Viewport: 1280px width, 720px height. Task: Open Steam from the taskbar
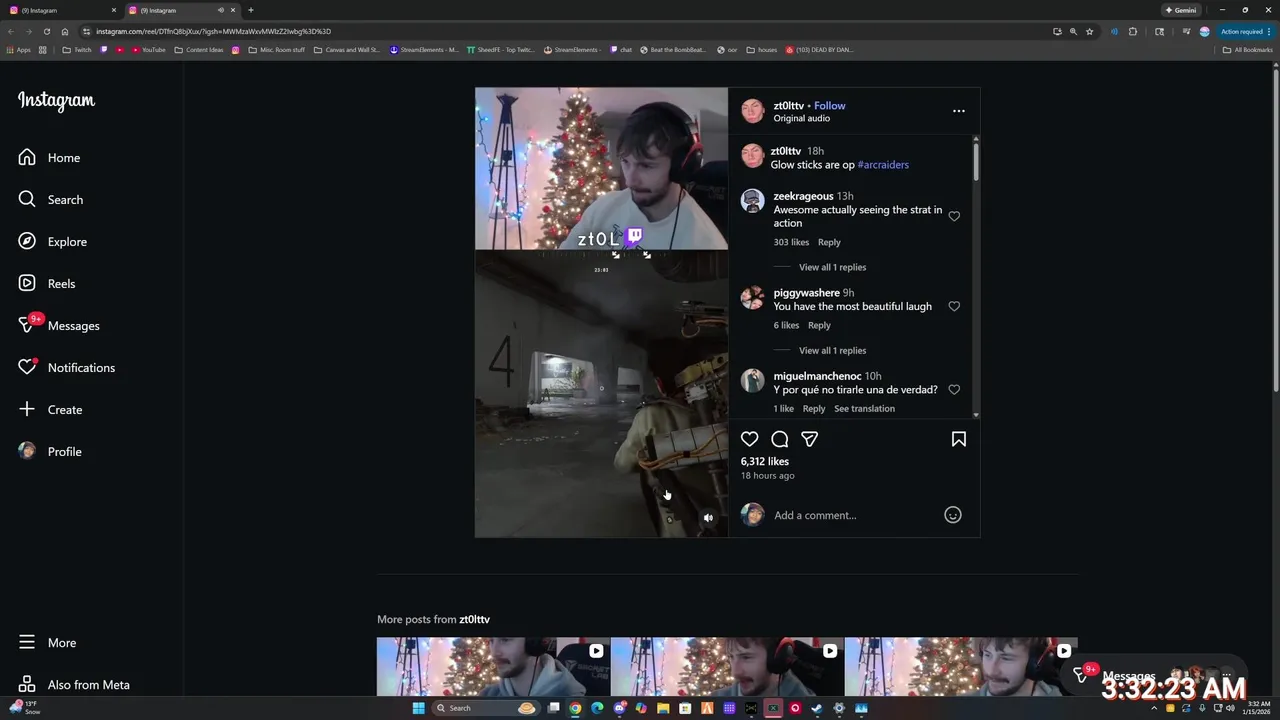tap(817, 708)
